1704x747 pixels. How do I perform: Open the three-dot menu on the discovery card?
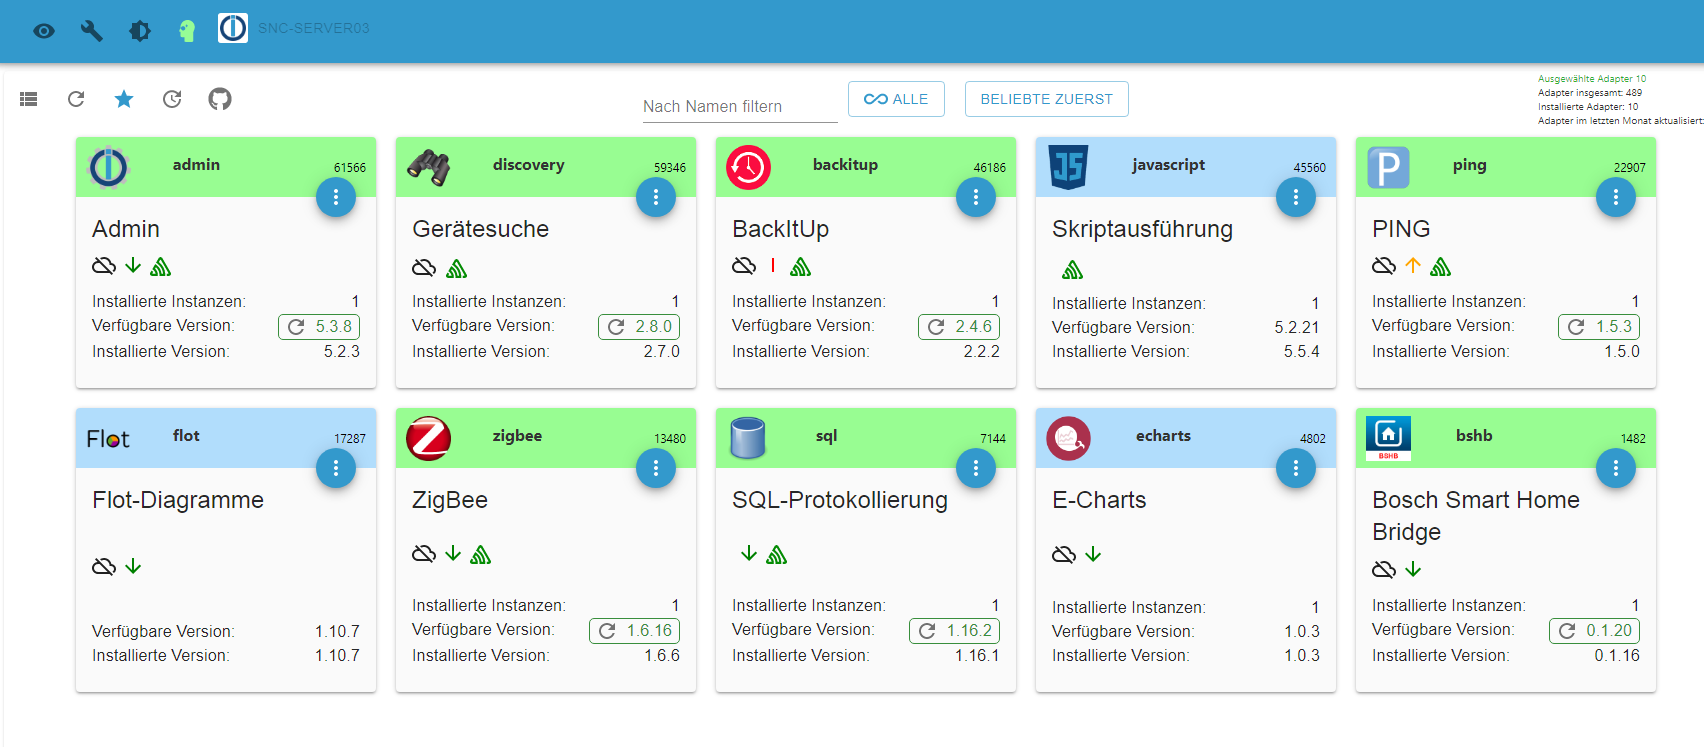pos(656,198)
